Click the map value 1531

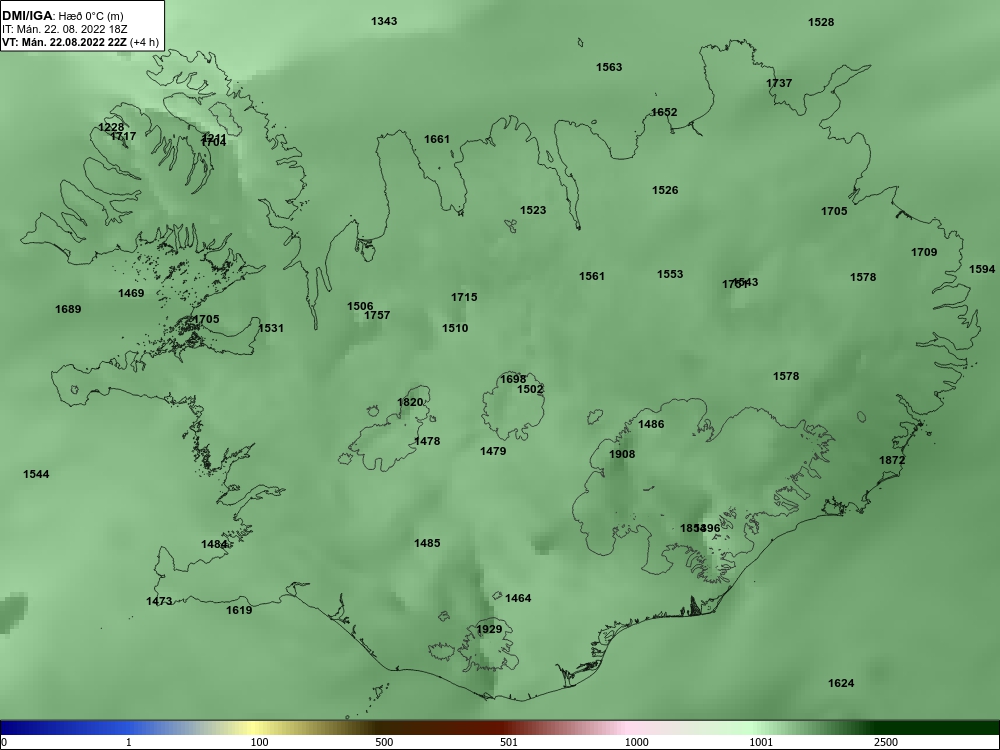coord(271,328)
